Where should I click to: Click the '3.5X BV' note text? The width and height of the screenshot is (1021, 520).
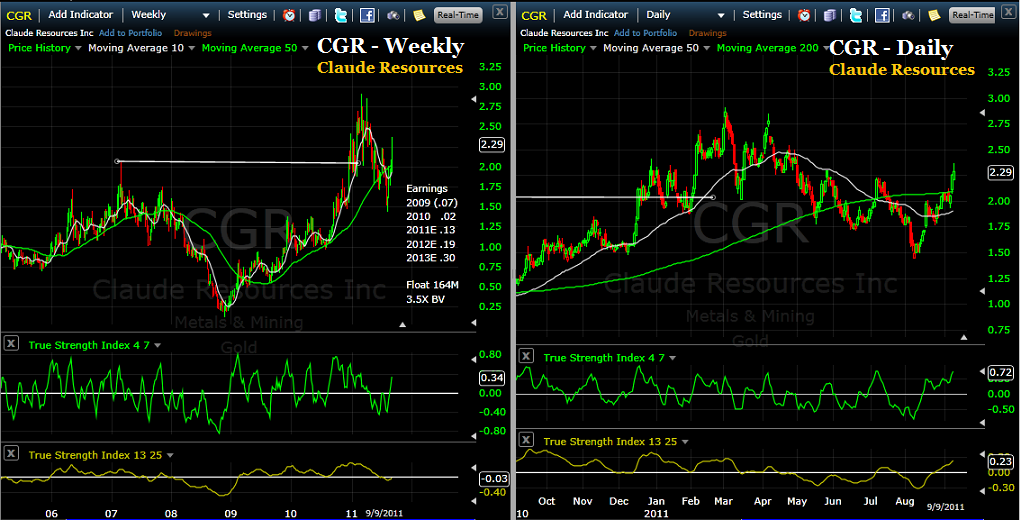click(425, 299)
